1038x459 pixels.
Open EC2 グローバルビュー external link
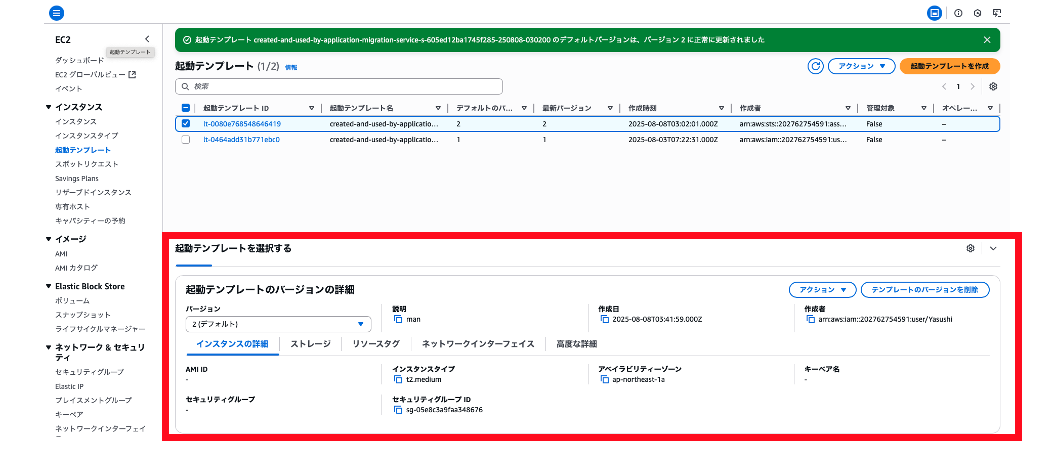pyautogui.click(x=96, y=74)
